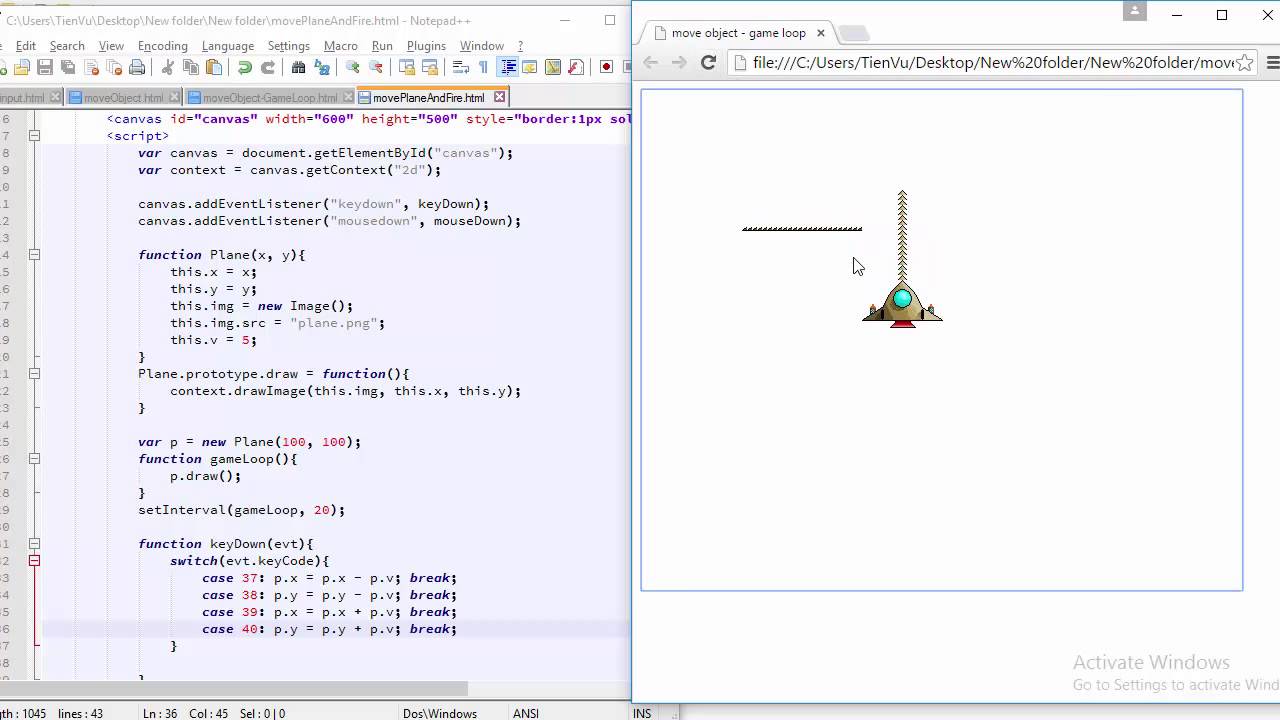Collapse the keyDown function fold marker
1280x720 pixels.
[34, 544]
